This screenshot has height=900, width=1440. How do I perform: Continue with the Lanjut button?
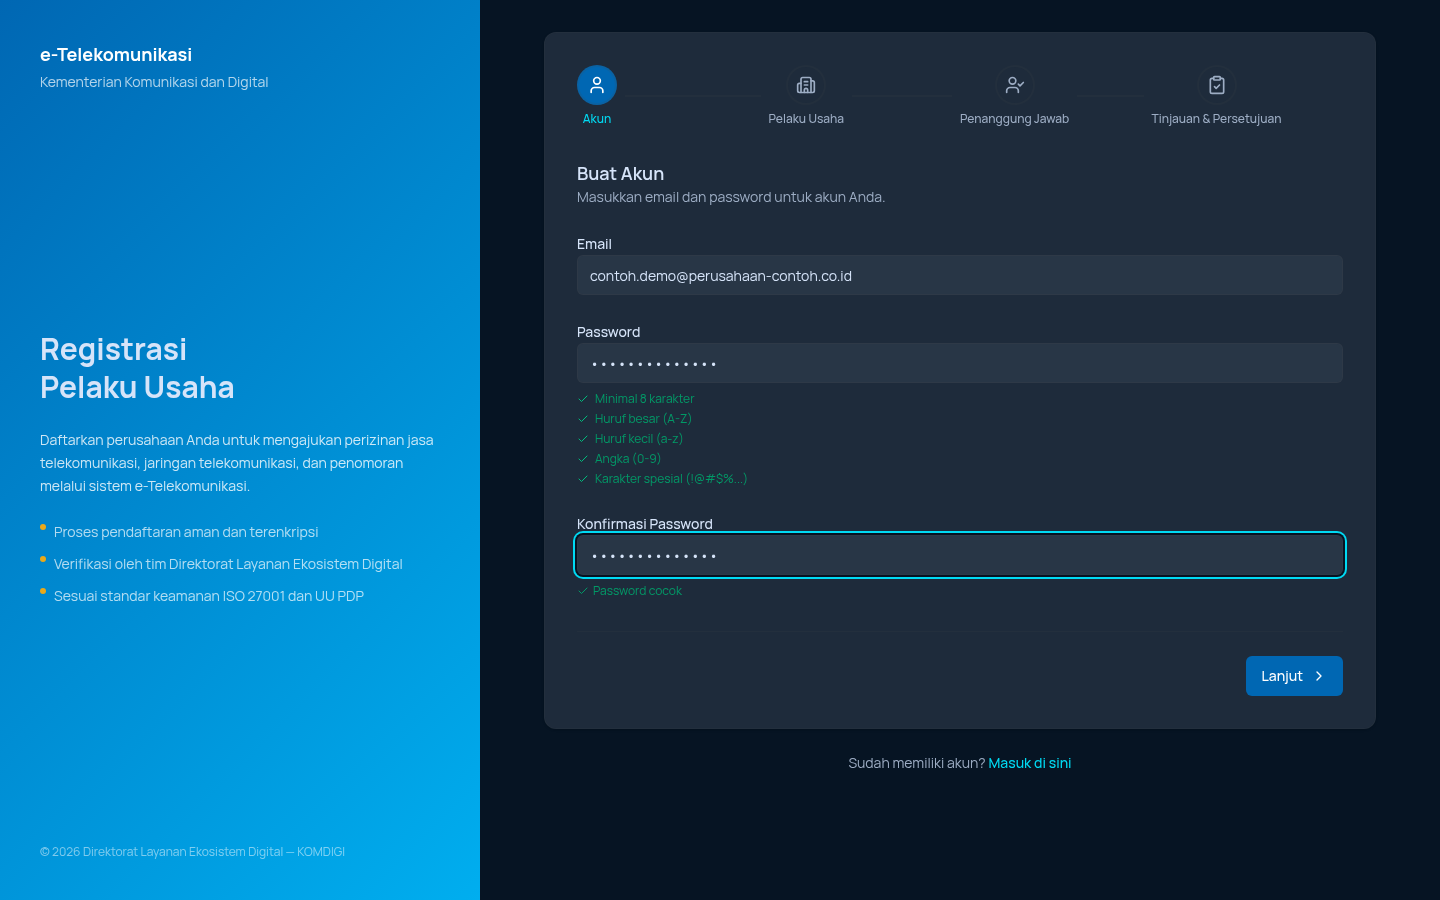point(1294,676)
